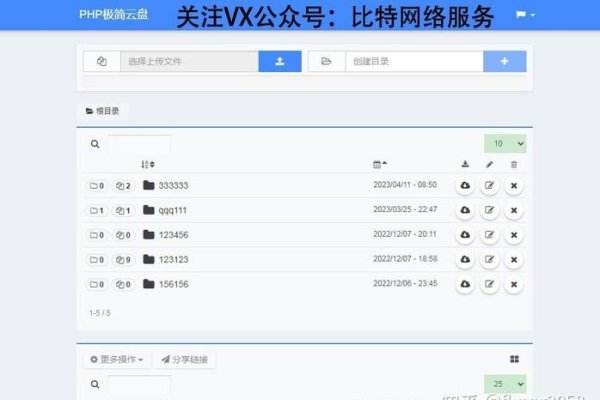Click the open-folder icon beside create directory field
Screen dimensions: 600x400
326,61
